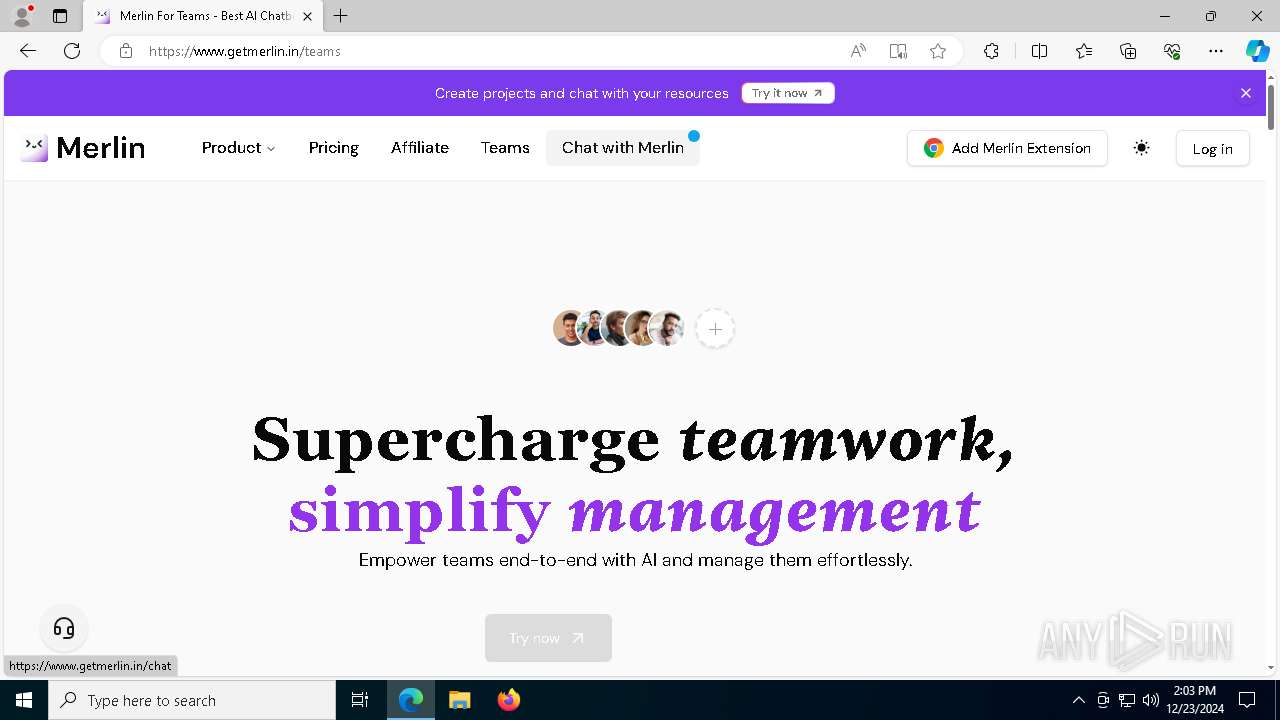The width and height of the screenshot is (1280, 720).
Task: Open the Extensions puzzle icon
Action: (x=991, y=51)
